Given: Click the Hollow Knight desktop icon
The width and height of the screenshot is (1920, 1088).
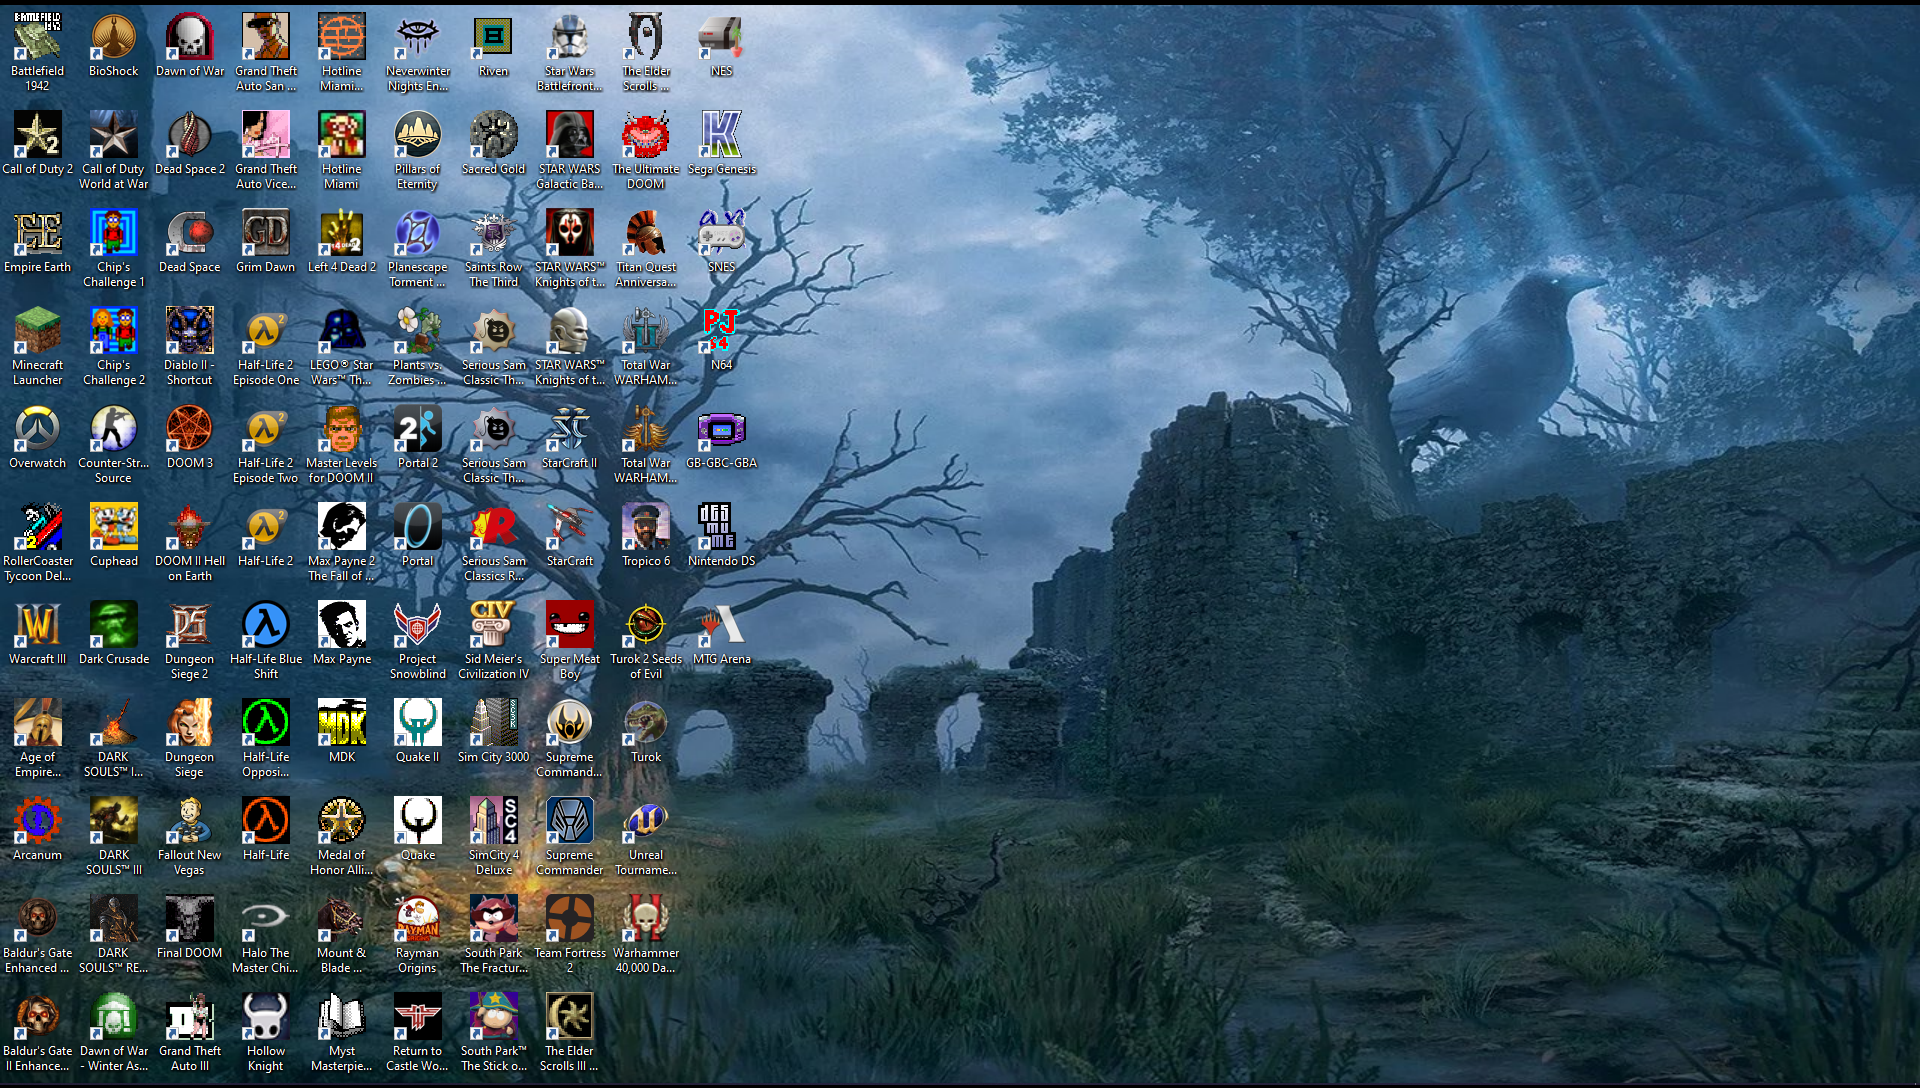Looking at the screenshot, I should pos(265,1018).
